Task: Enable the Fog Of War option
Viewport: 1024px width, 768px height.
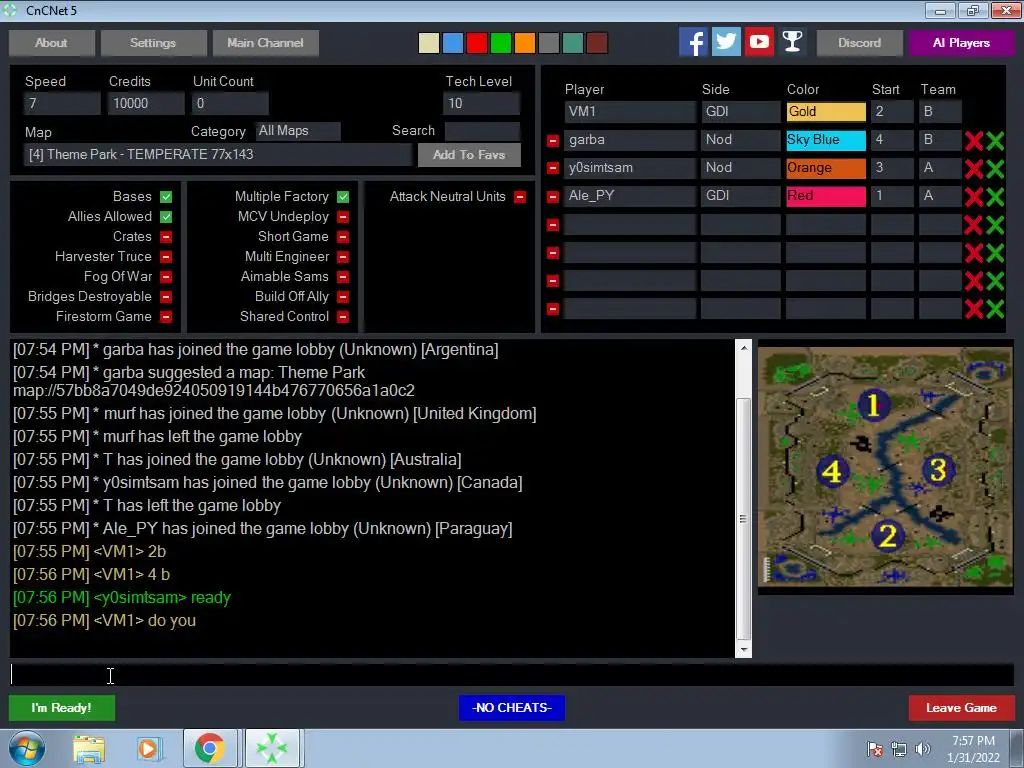Action: [166, 277]
